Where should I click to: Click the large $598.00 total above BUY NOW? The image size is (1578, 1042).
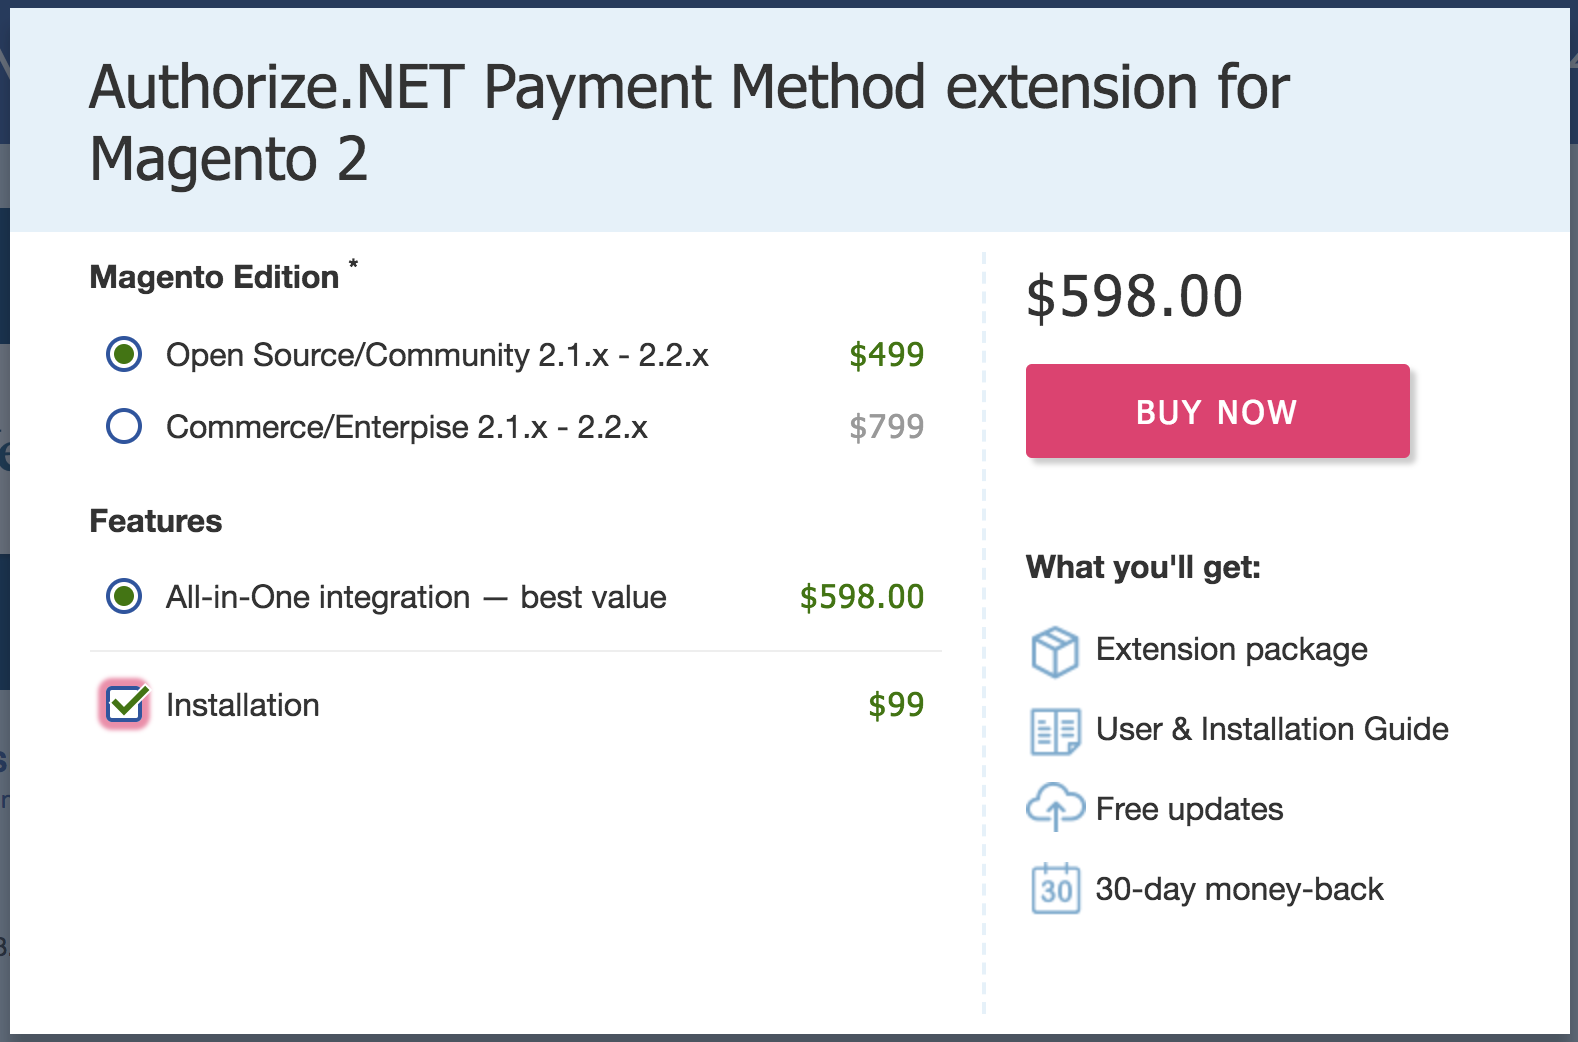pyautogui.click(x=1134, y=297)
